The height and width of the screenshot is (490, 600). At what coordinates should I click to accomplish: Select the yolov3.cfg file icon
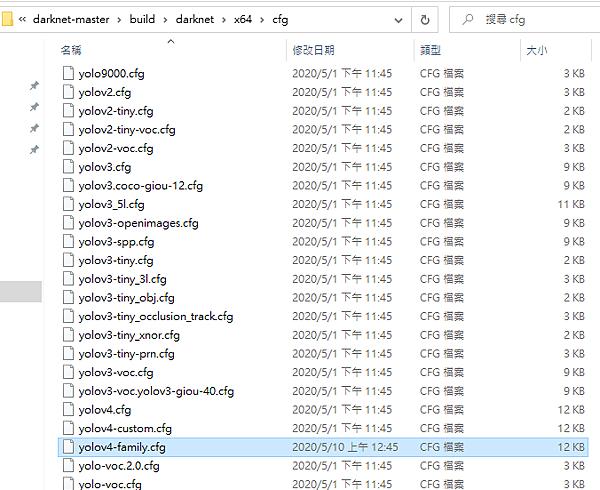68,166
